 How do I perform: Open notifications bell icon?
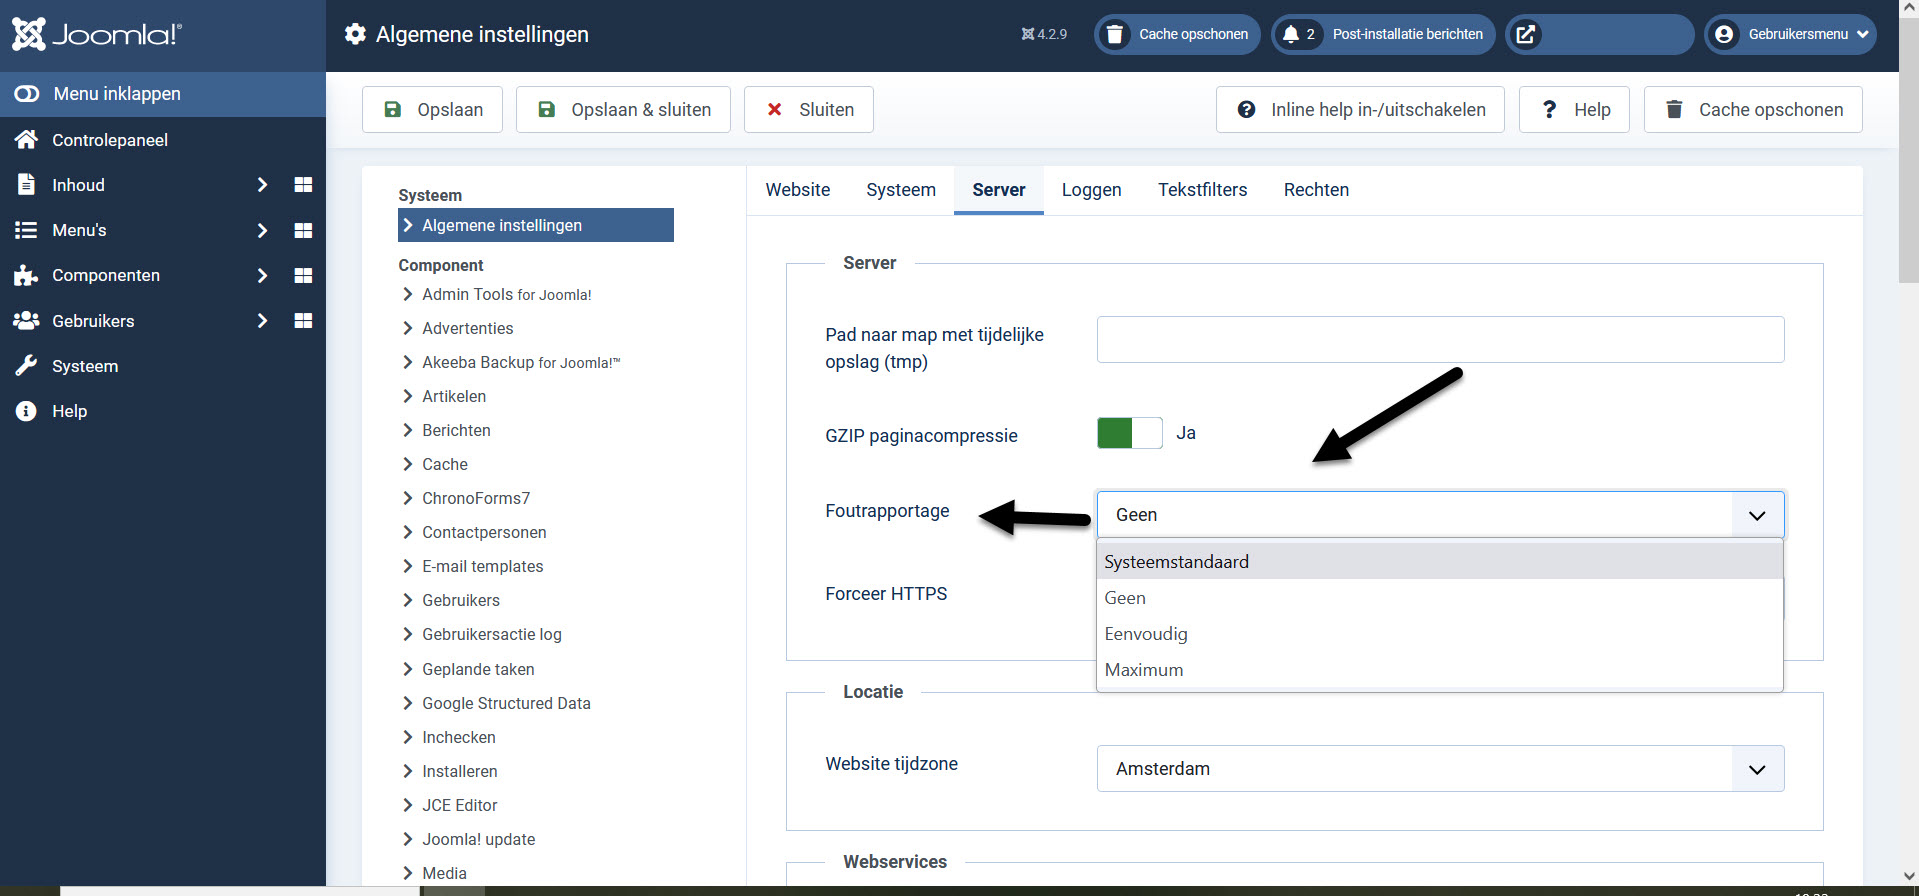click(x=1291, y=34)
